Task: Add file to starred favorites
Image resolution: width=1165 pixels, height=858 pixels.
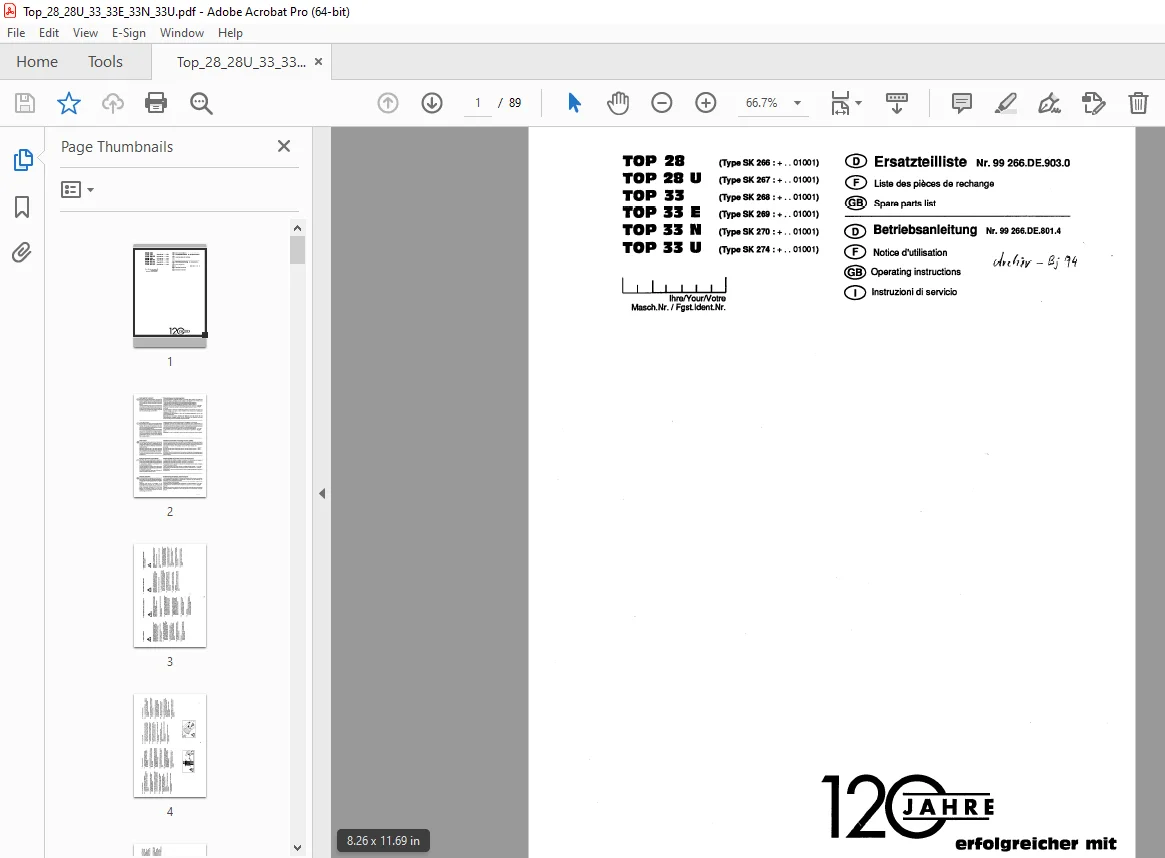Action: pyautogui.click(x=68, y=103)
